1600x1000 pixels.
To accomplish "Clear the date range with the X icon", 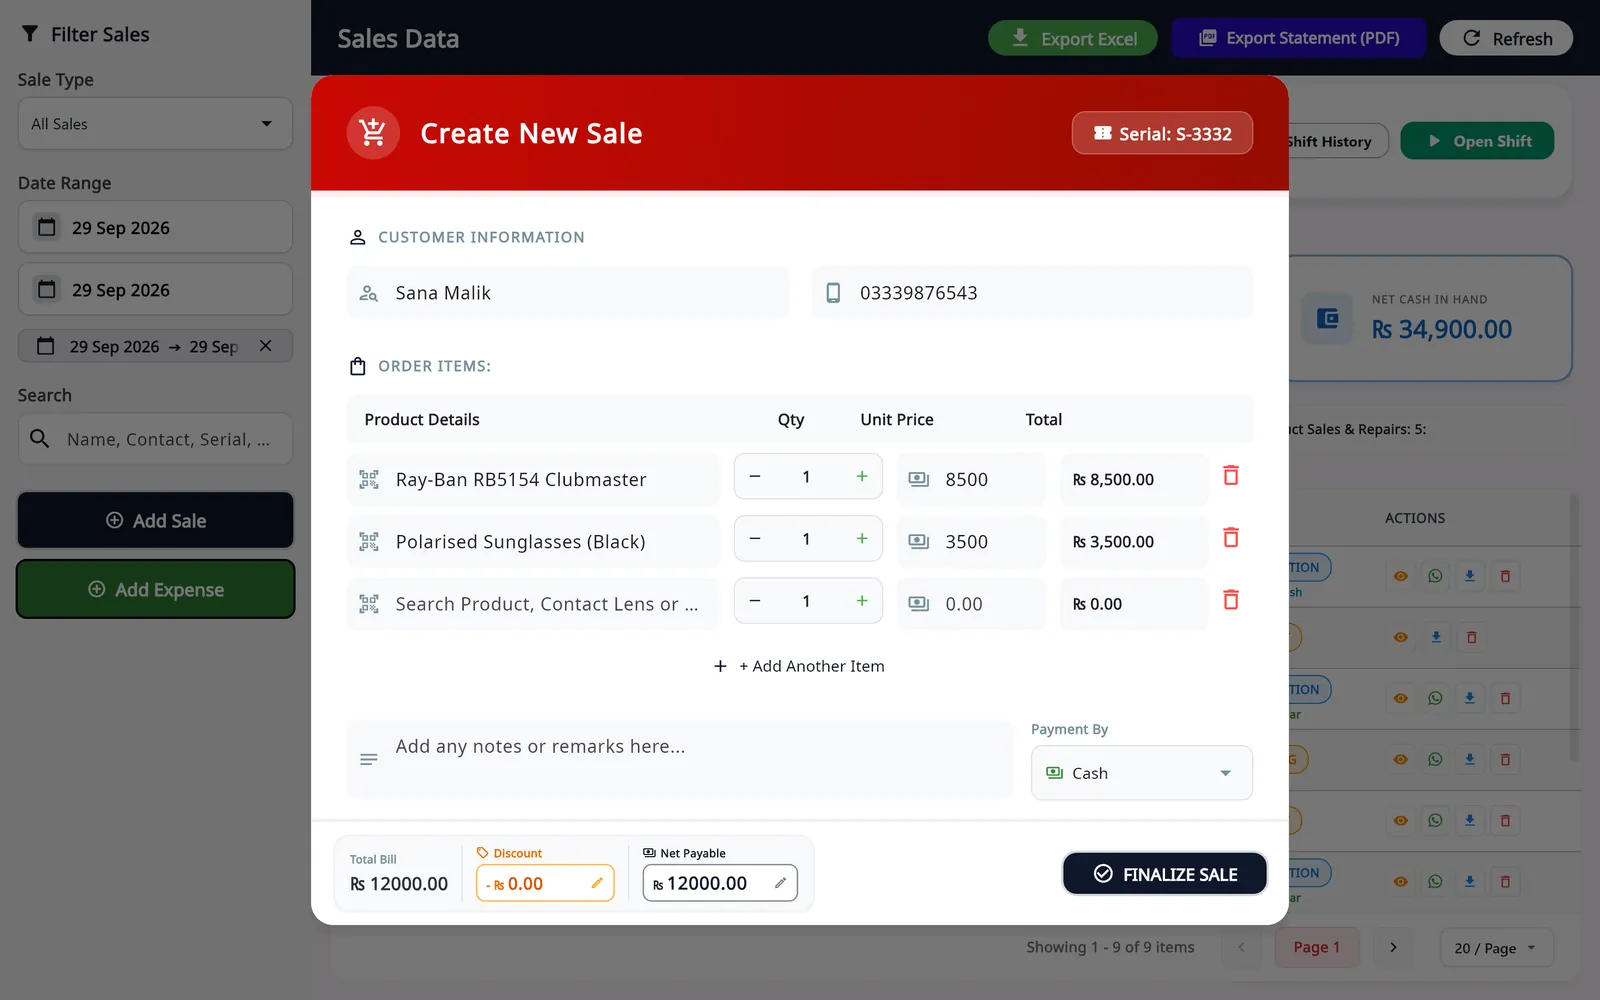I will point(266,346).
